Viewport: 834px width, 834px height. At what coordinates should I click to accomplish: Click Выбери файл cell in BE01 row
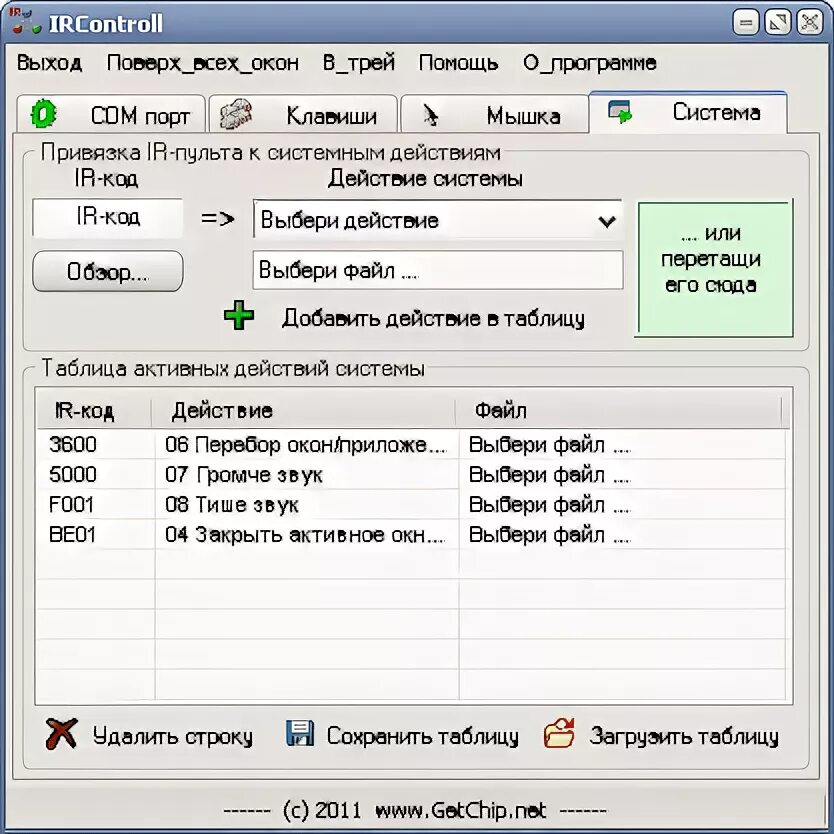point(622,534)
